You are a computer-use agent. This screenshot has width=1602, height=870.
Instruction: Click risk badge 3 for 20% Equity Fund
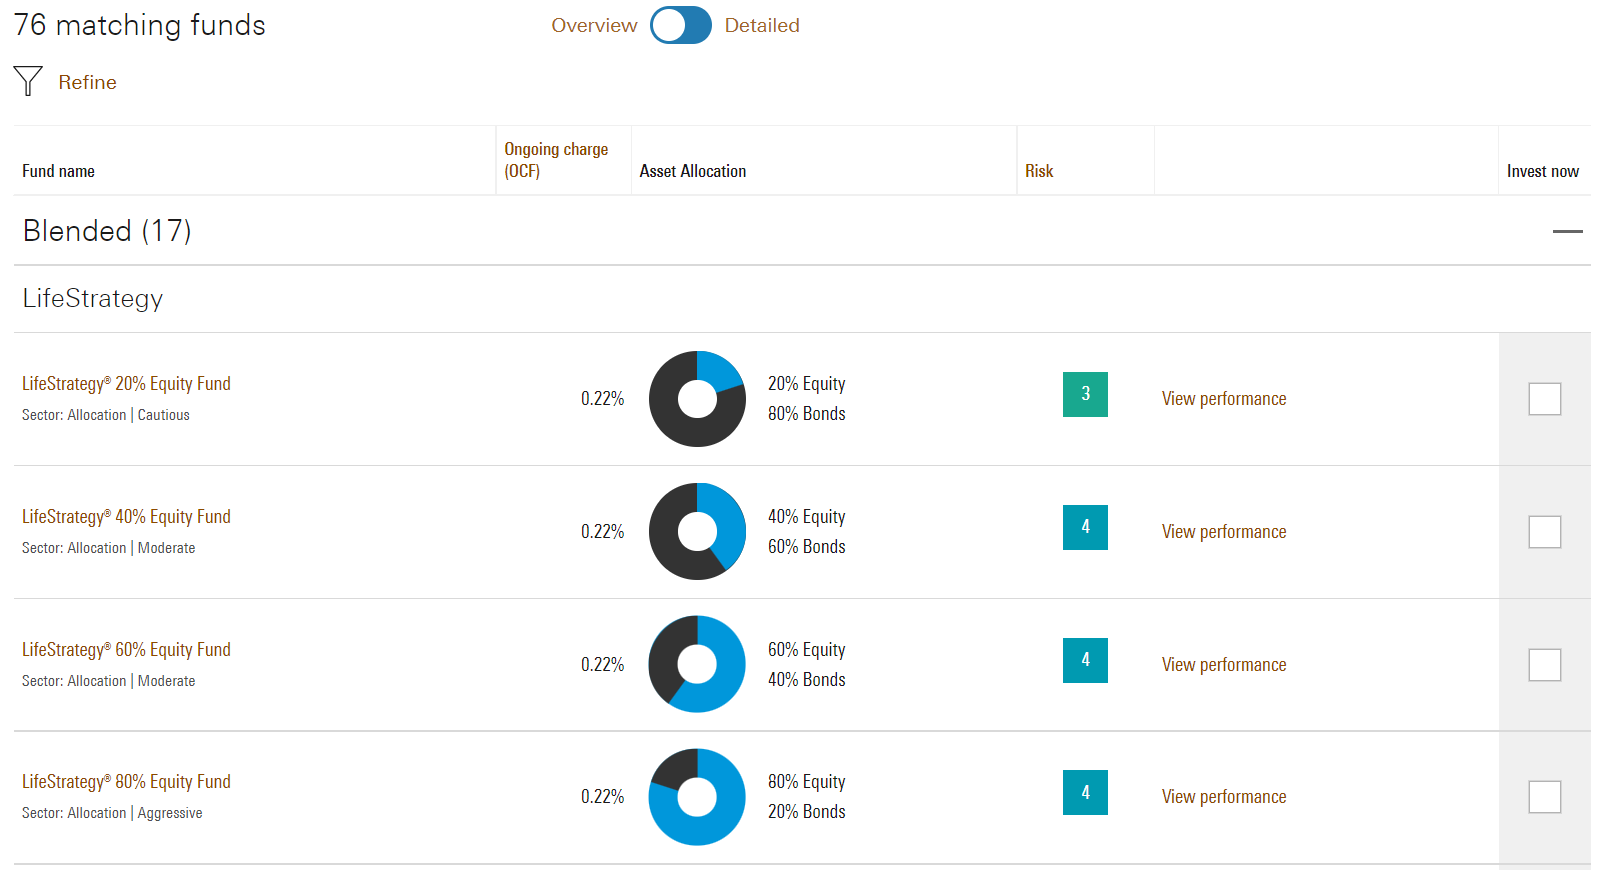tap(1085, 394)
